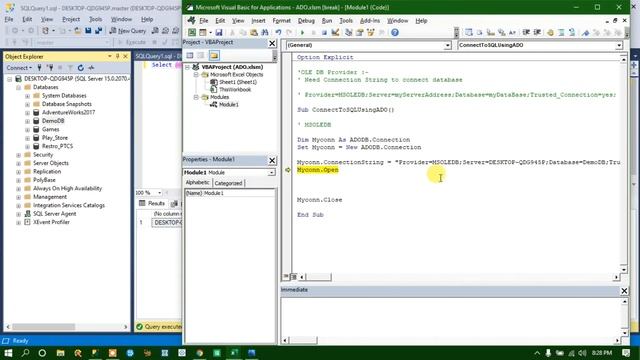Click the Execute button in SSMS
The image size is (640, 360).
click(x=132, y=42)
